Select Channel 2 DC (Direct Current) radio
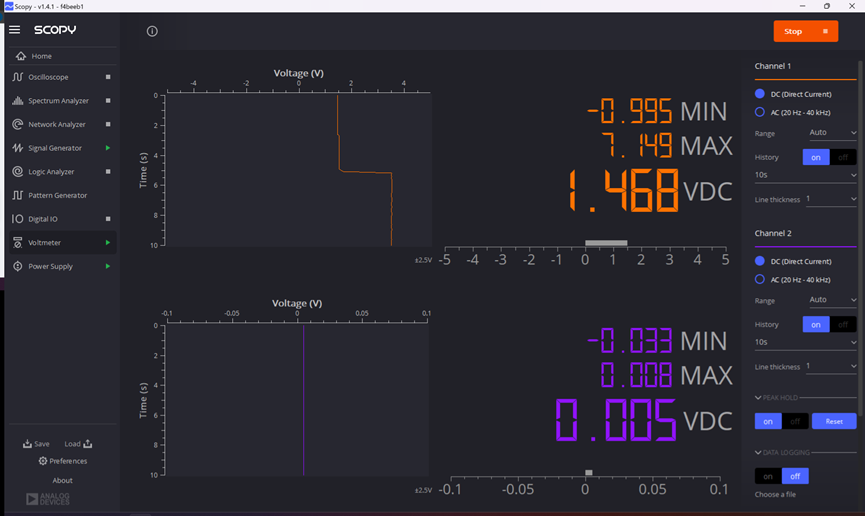This screenshot has width=865, height=516. click(x=760, y=261)
